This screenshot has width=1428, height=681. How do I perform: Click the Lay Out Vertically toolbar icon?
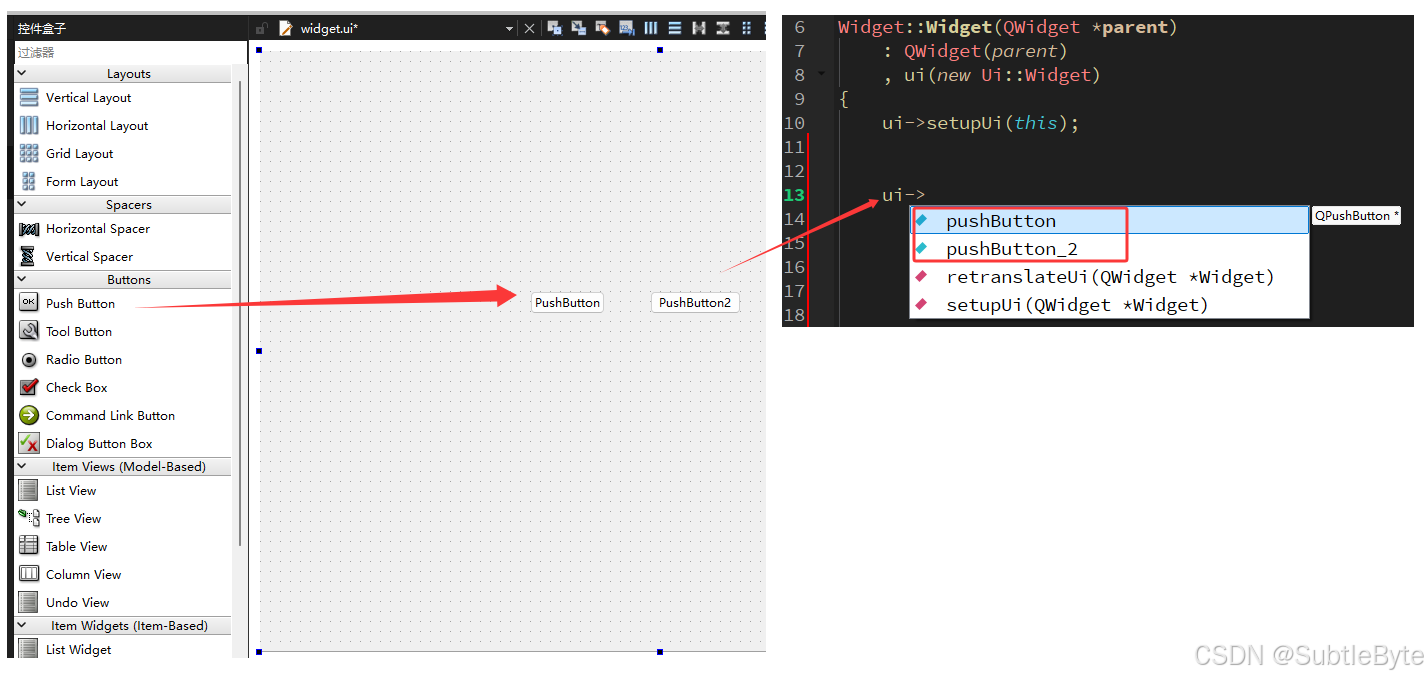[x=675, y=28]
